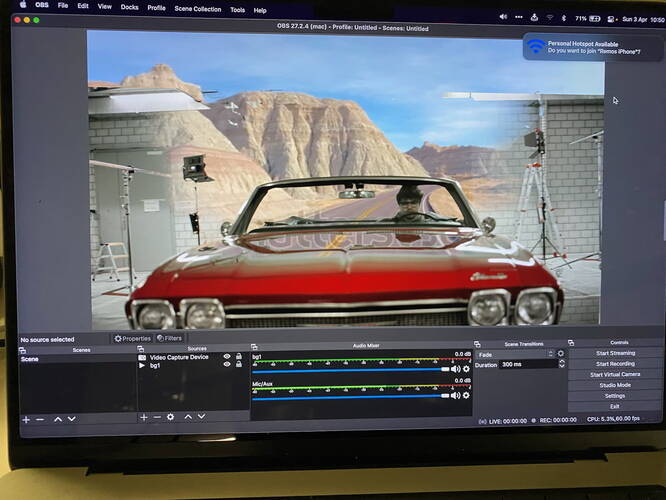Click Start Virtual Camera button
The image size is (666, 500).
click(x=615, y=374)
